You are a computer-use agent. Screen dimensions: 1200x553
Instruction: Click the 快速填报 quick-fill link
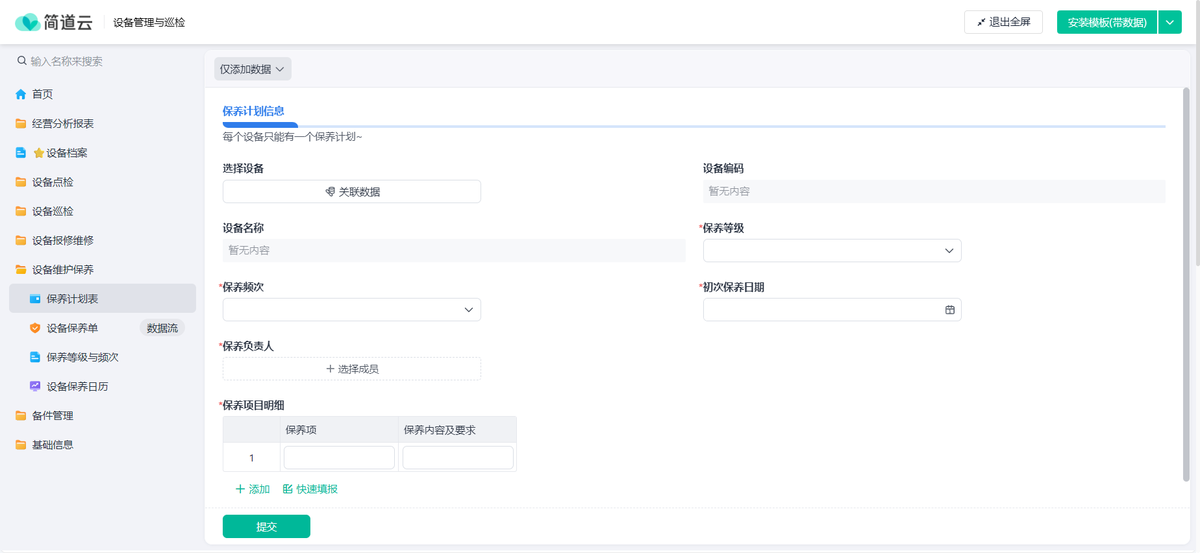(310, 489)
